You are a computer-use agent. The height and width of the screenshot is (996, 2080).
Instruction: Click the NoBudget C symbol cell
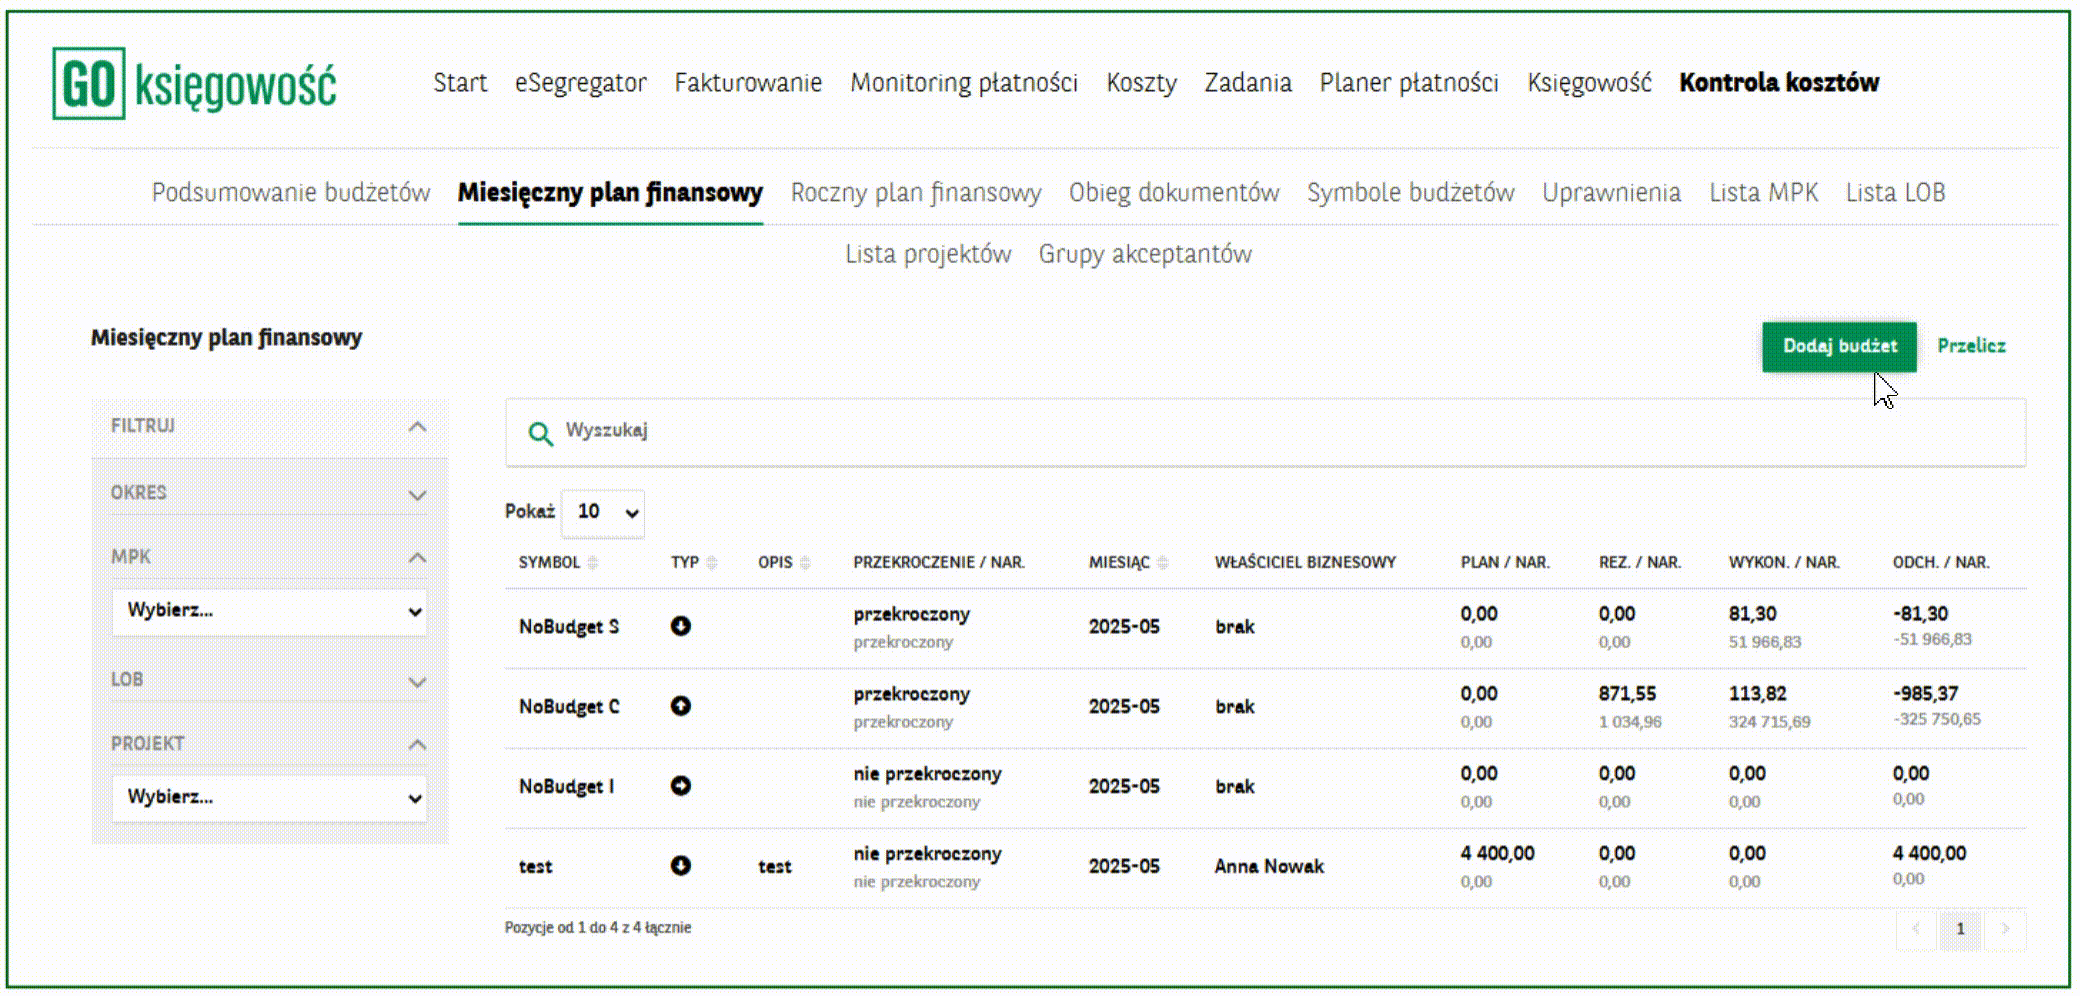(x=569, y=707)
